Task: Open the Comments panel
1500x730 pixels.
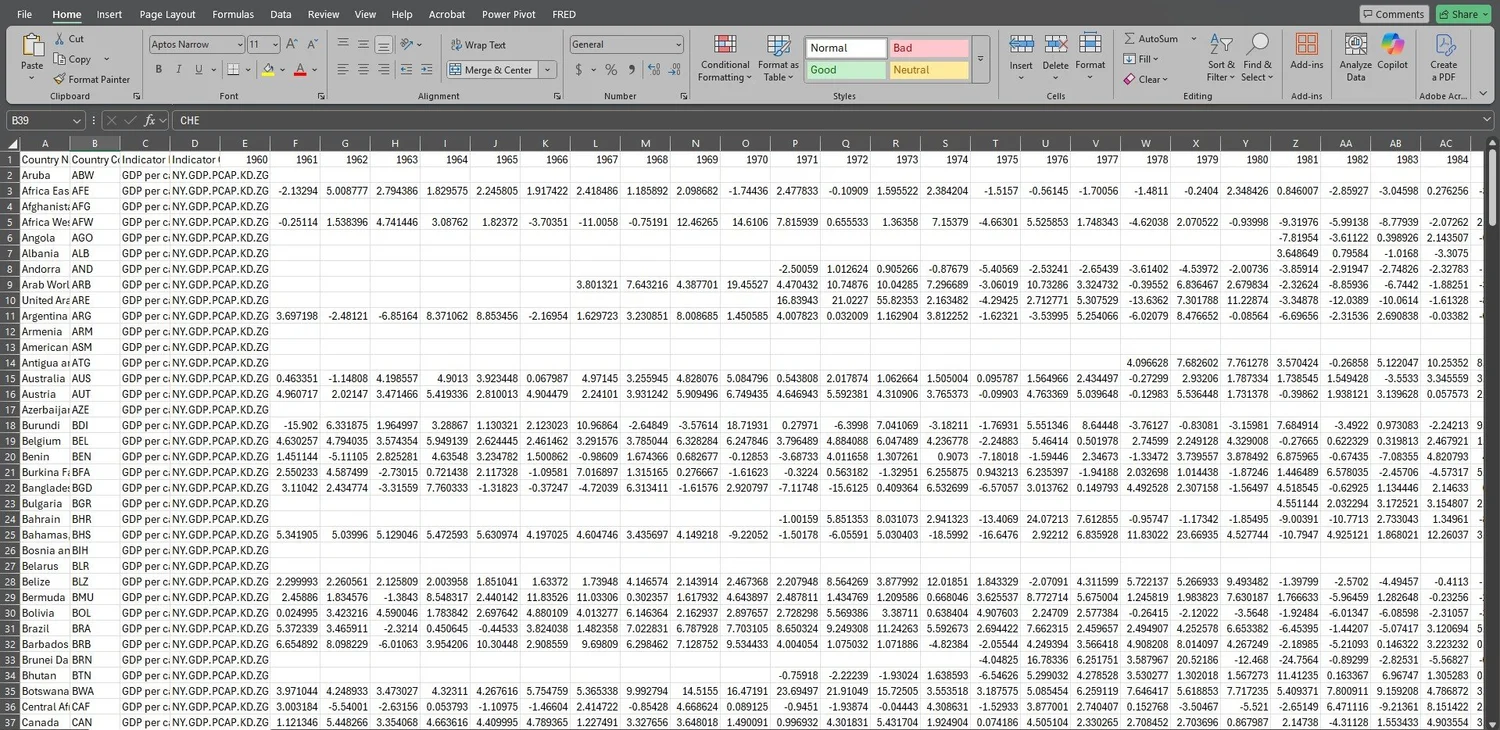Action: pyautogui.click(x=1393, y=14)
